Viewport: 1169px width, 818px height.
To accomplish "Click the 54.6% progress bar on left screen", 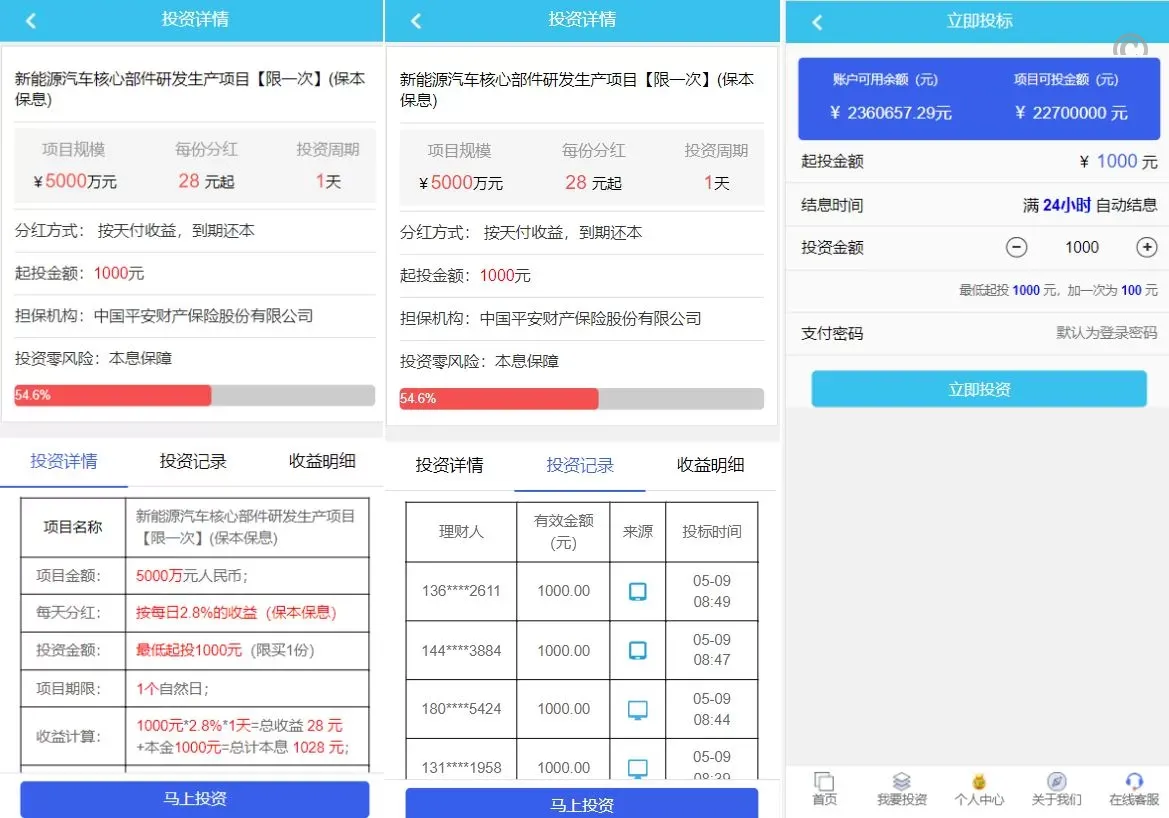I will 194,395.
